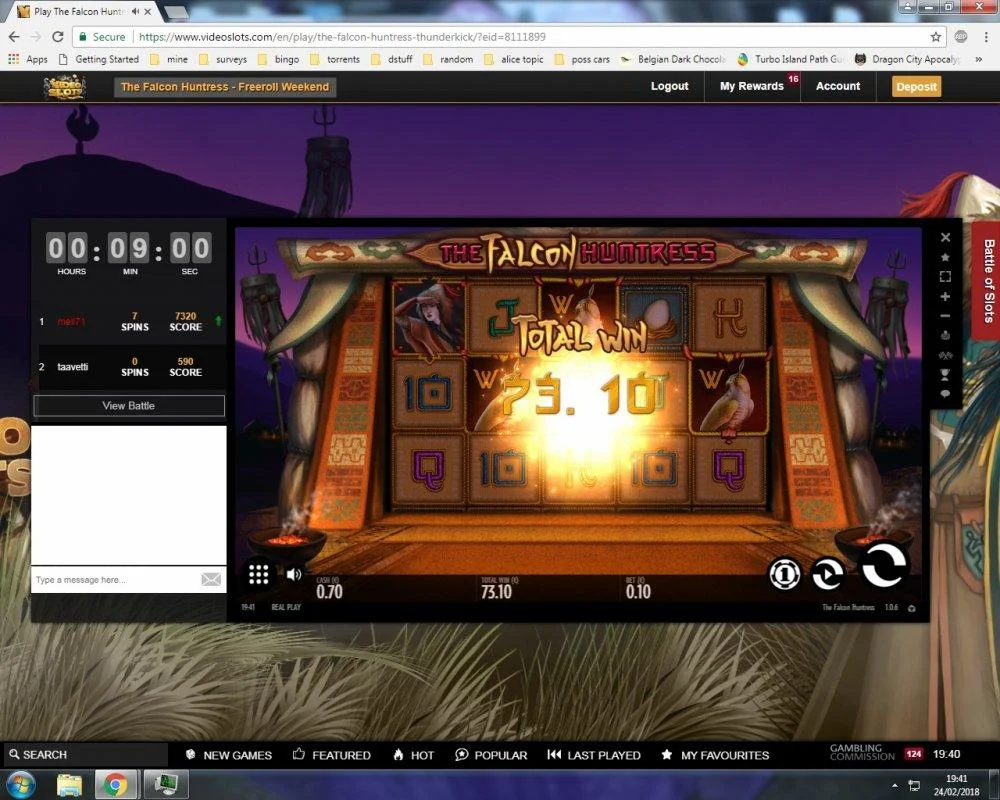1000x800 pixels.
Task: Open Chrome's three-dot menu
Action: tap(986, 37)
